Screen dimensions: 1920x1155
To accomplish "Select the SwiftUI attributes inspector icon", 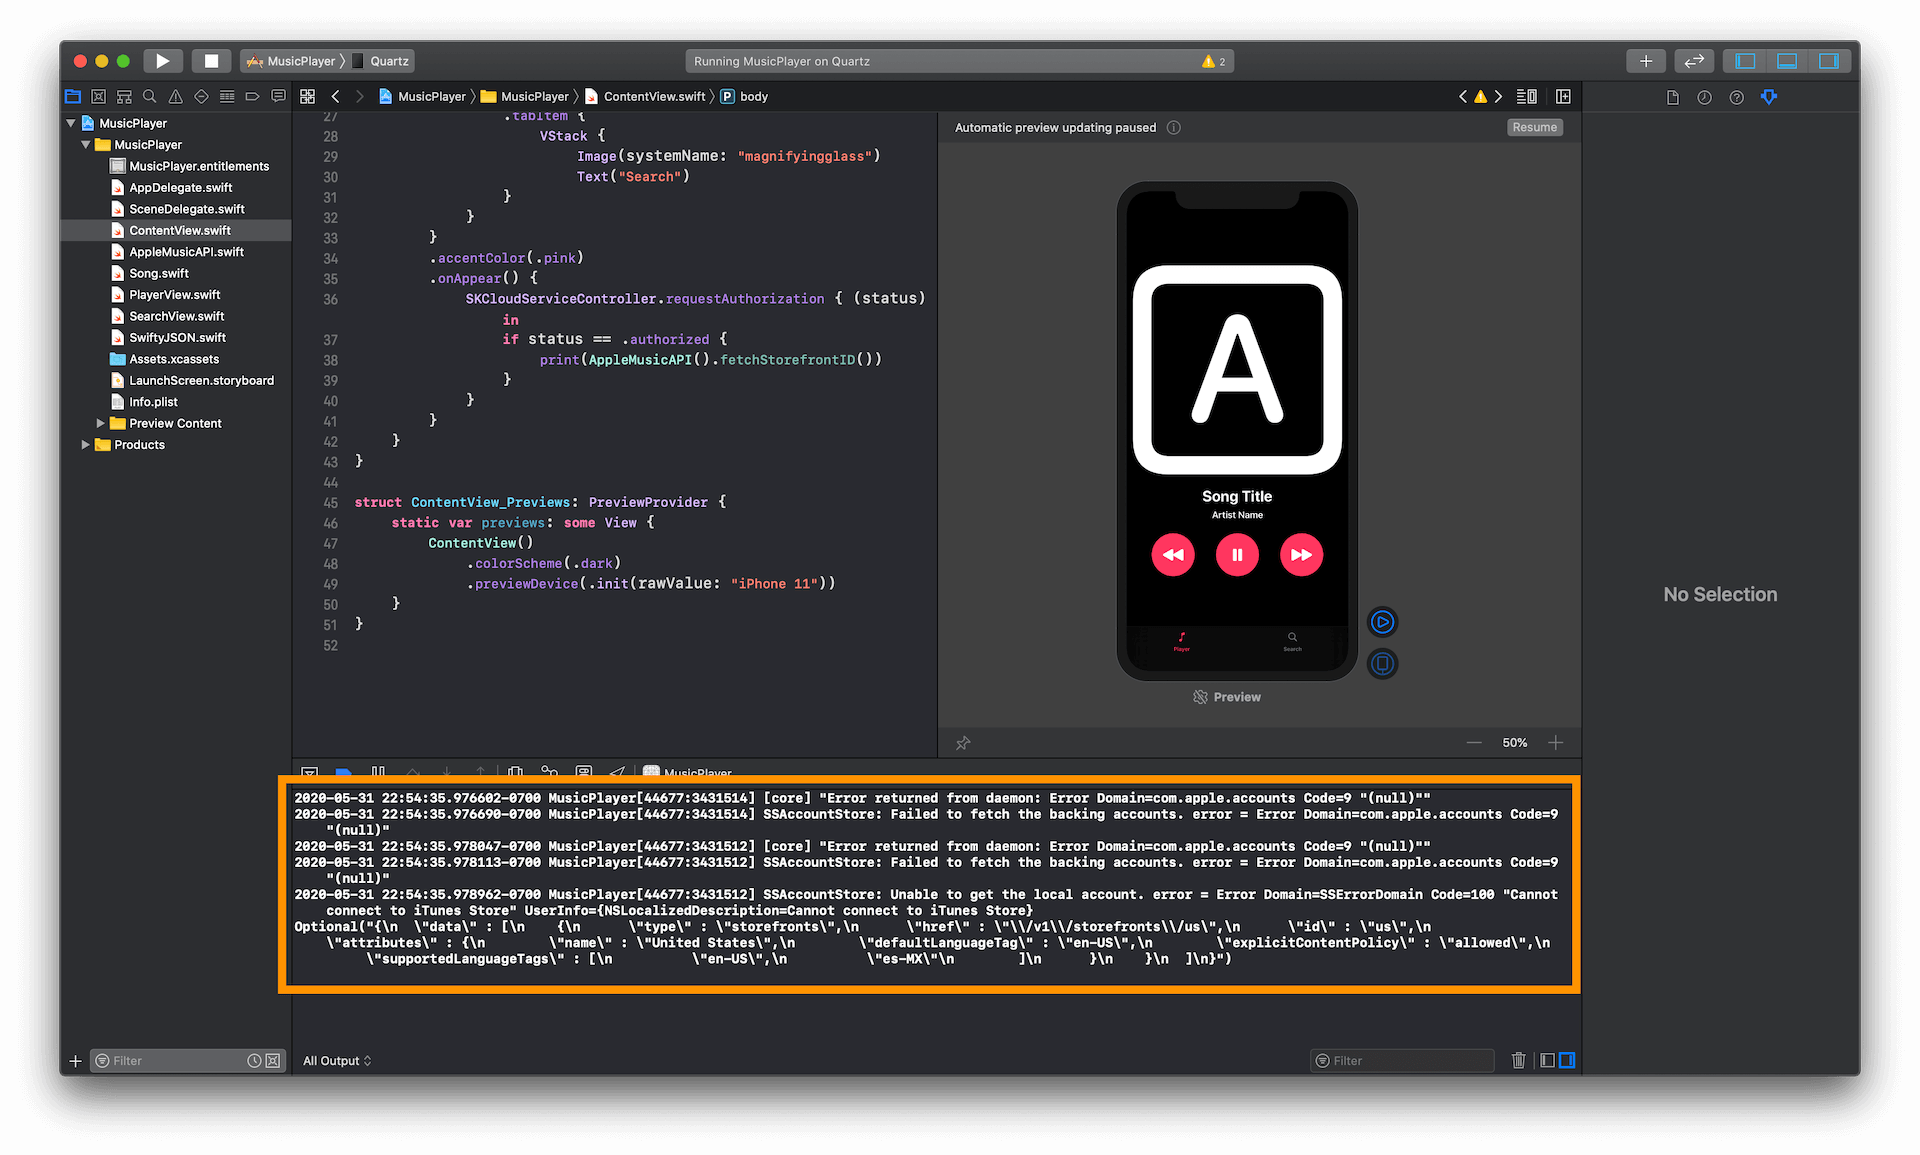I will click(1769, 96).
